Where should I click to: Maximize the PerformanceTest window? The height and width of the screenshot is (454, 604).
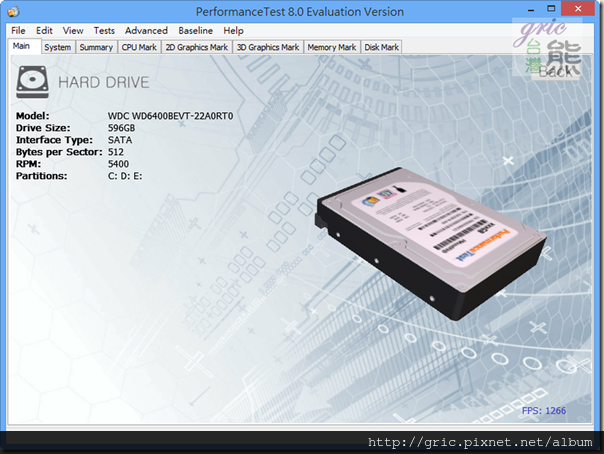point(551,9)
